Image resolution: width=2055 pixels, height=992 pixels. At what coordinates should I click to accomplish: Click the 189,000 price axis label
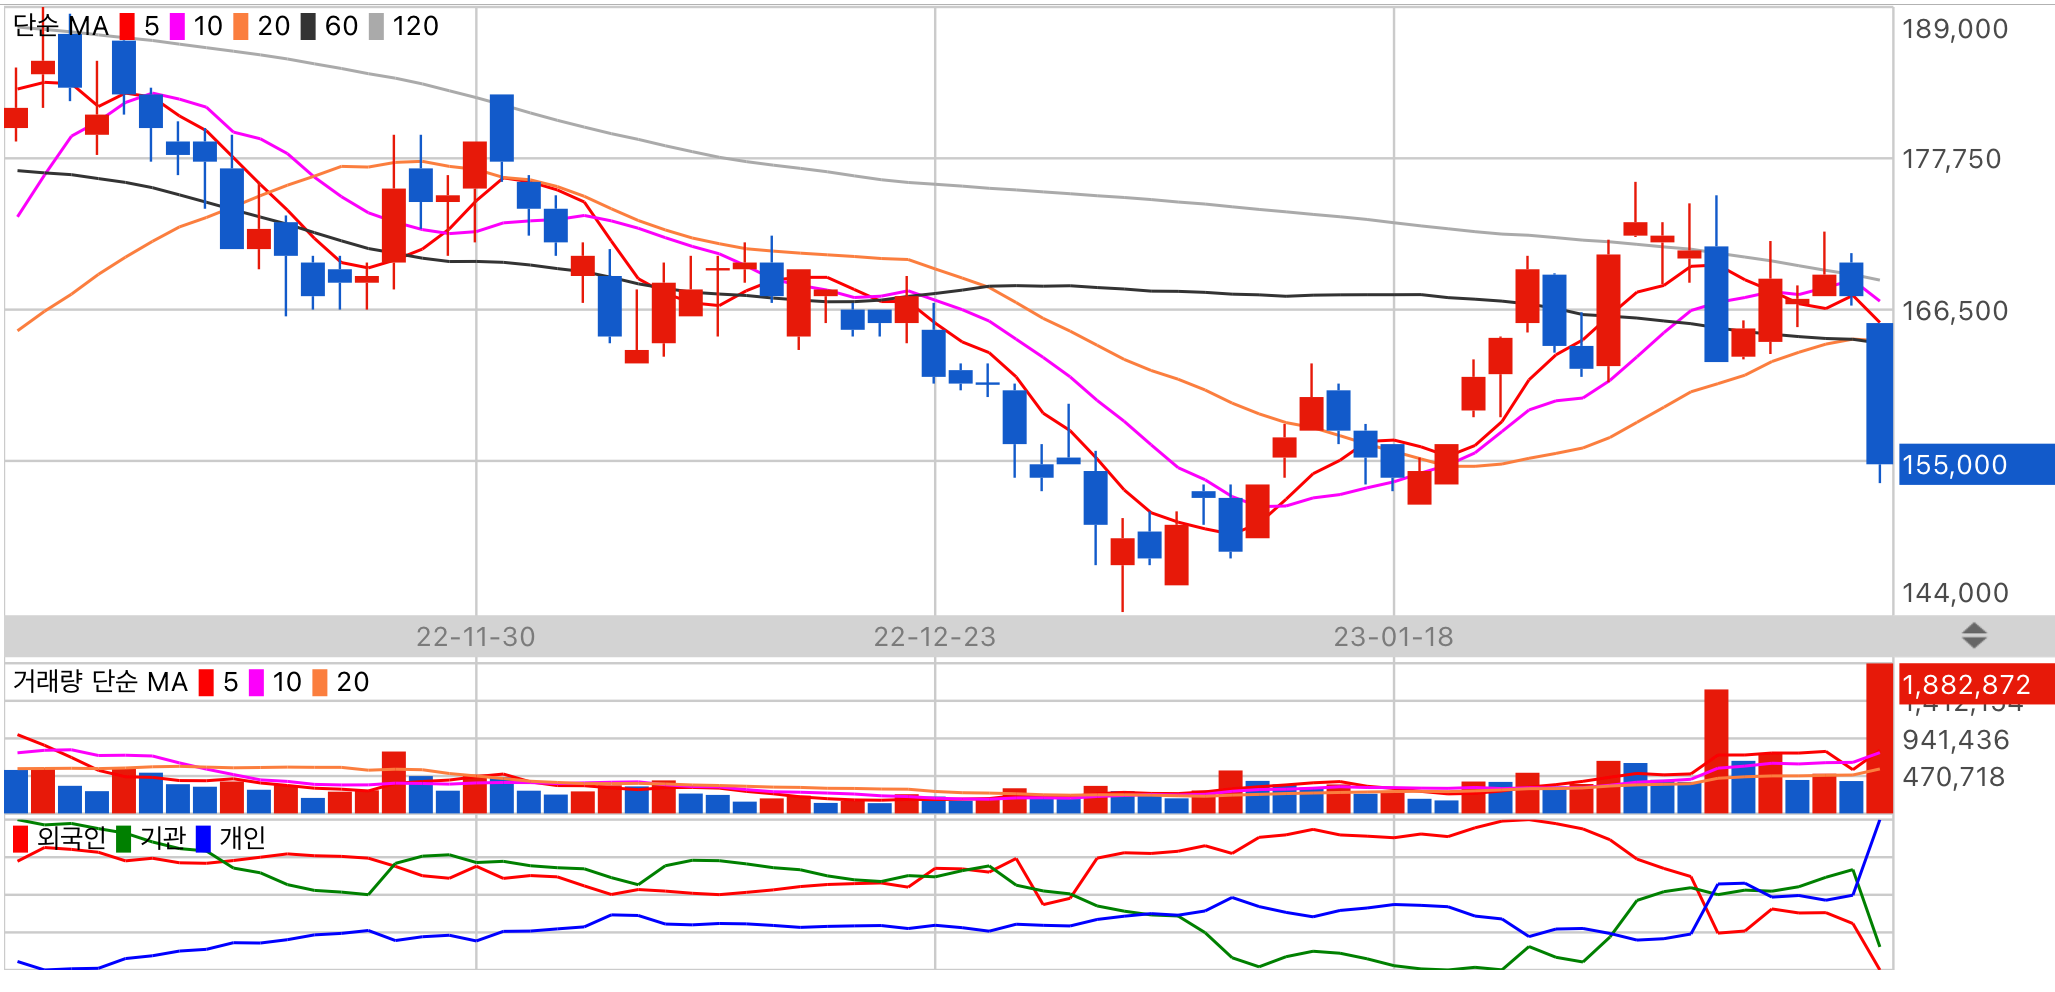tap(1955, 29)
